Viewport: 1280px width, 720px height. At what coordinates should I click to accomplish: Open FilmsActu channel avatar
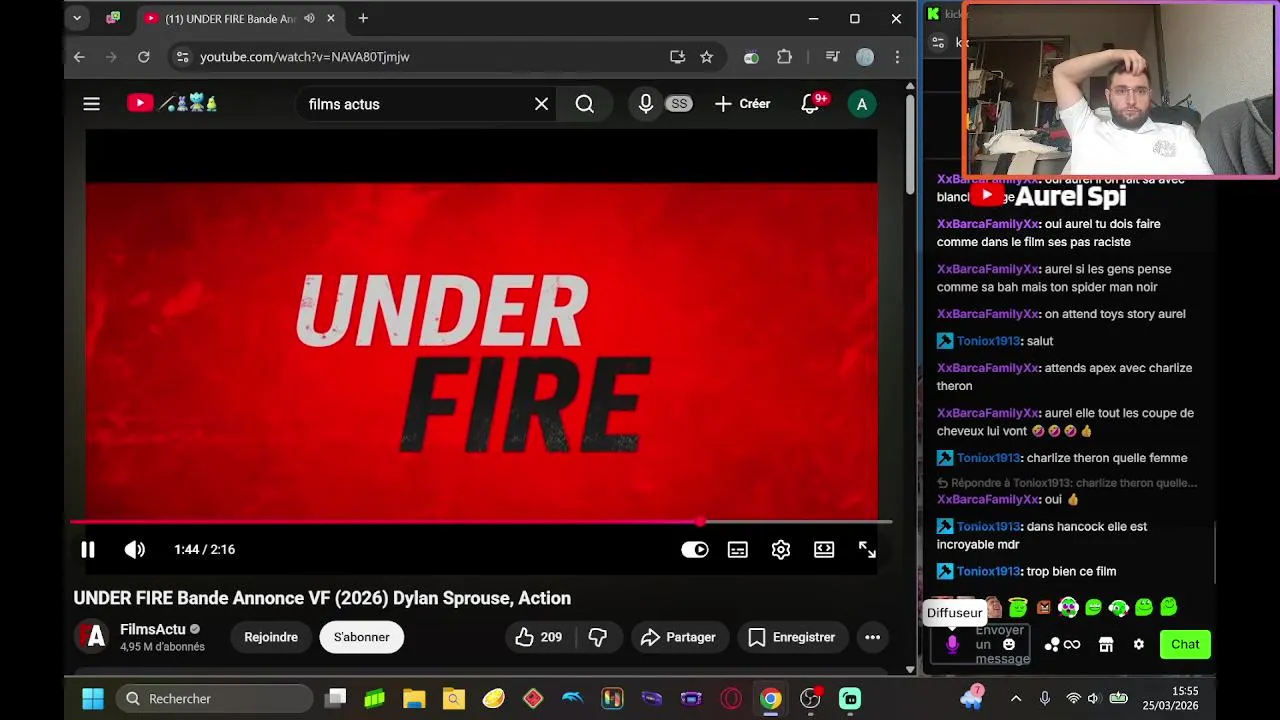pos(93,636)
